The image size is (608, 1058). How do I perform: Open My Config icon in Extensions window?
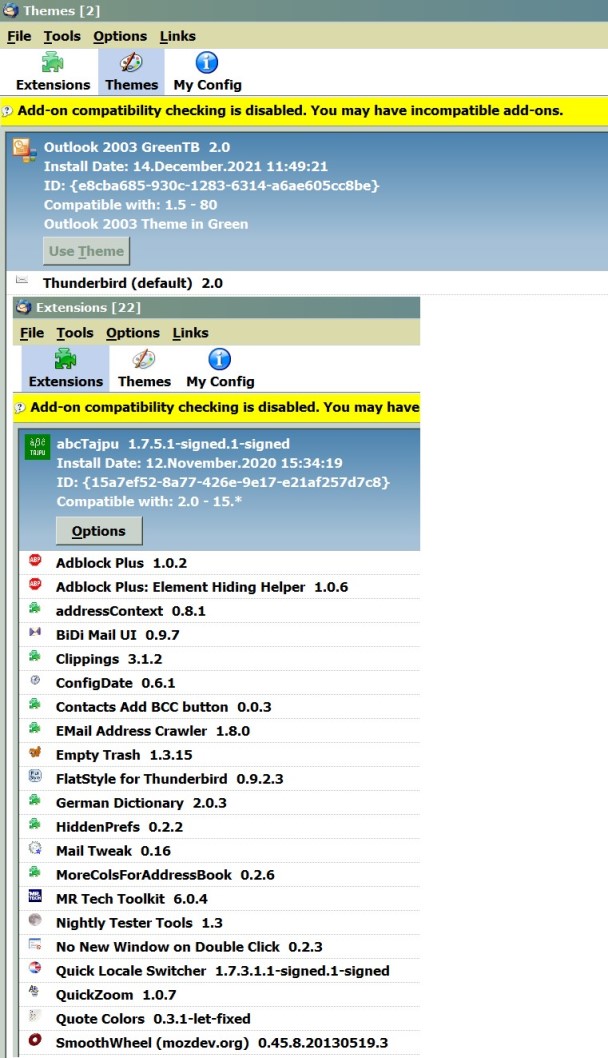(219, 359)
